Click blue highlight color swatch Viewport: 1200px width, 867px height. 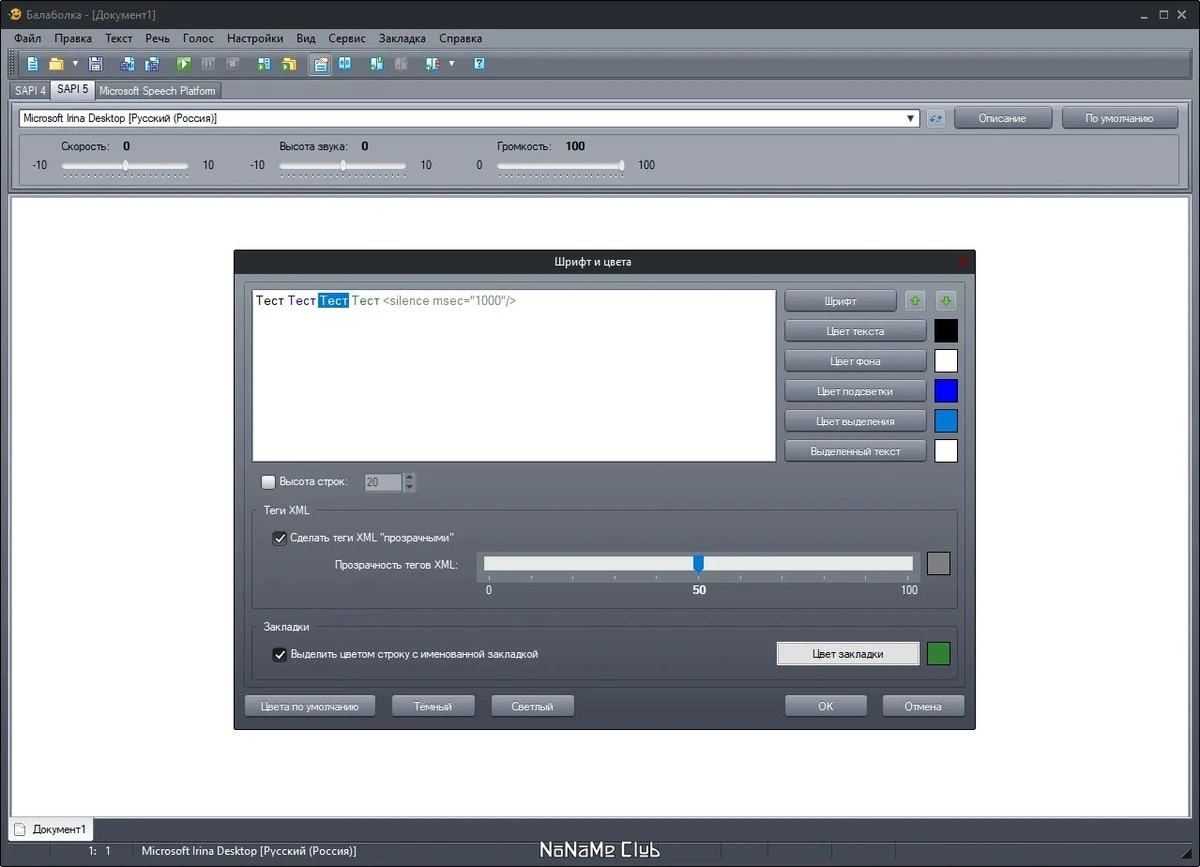click(946, 391)
